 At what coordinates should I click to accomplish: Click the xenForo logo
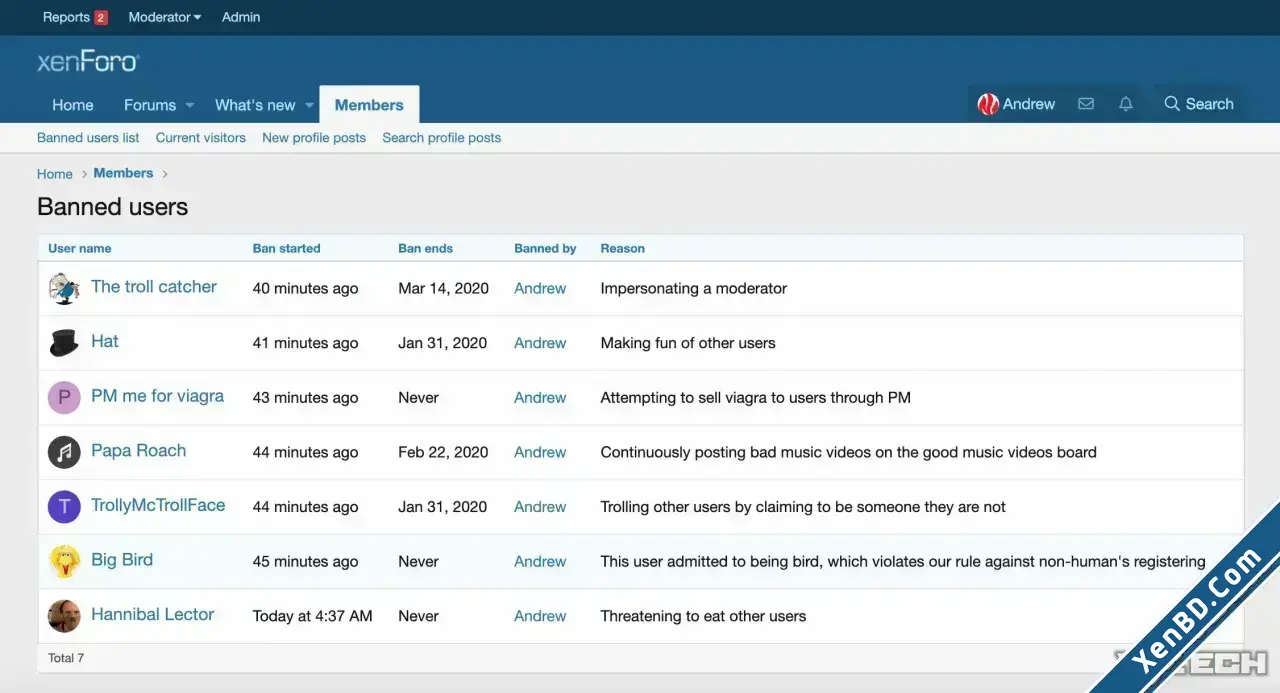click(88, 62)
